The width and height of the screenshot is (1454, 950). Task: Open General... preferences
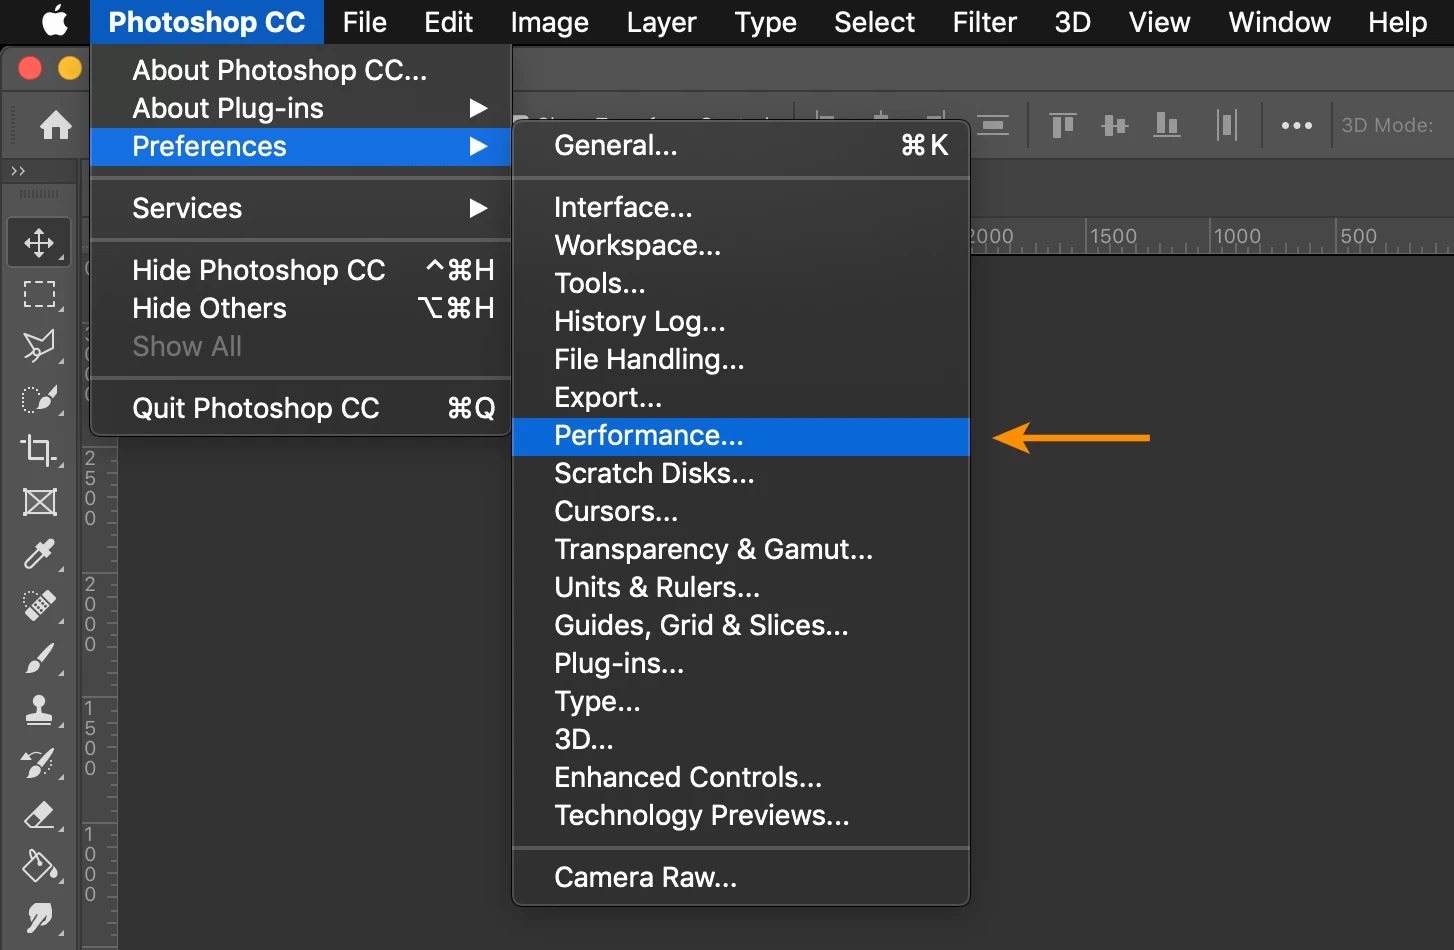(x=741, y=146)
